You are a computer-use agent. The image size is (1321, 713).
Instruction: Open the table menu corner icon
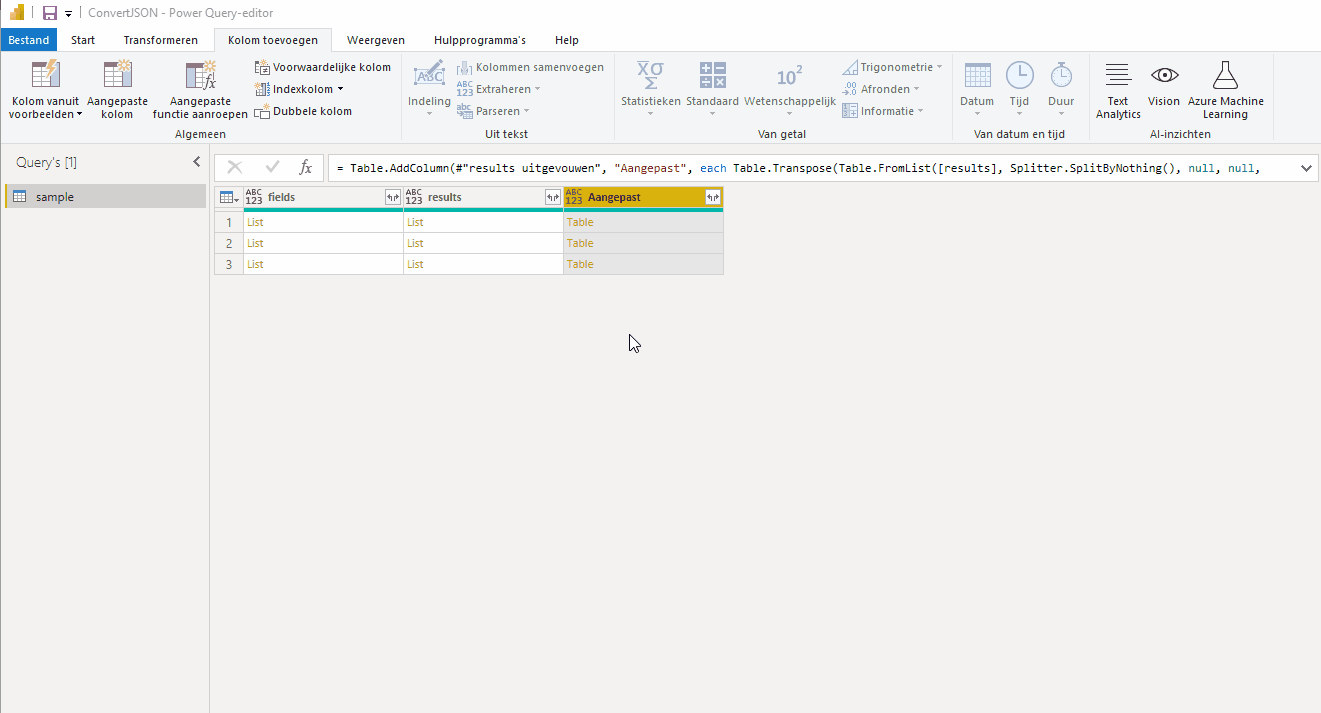(x=229, y=197)
